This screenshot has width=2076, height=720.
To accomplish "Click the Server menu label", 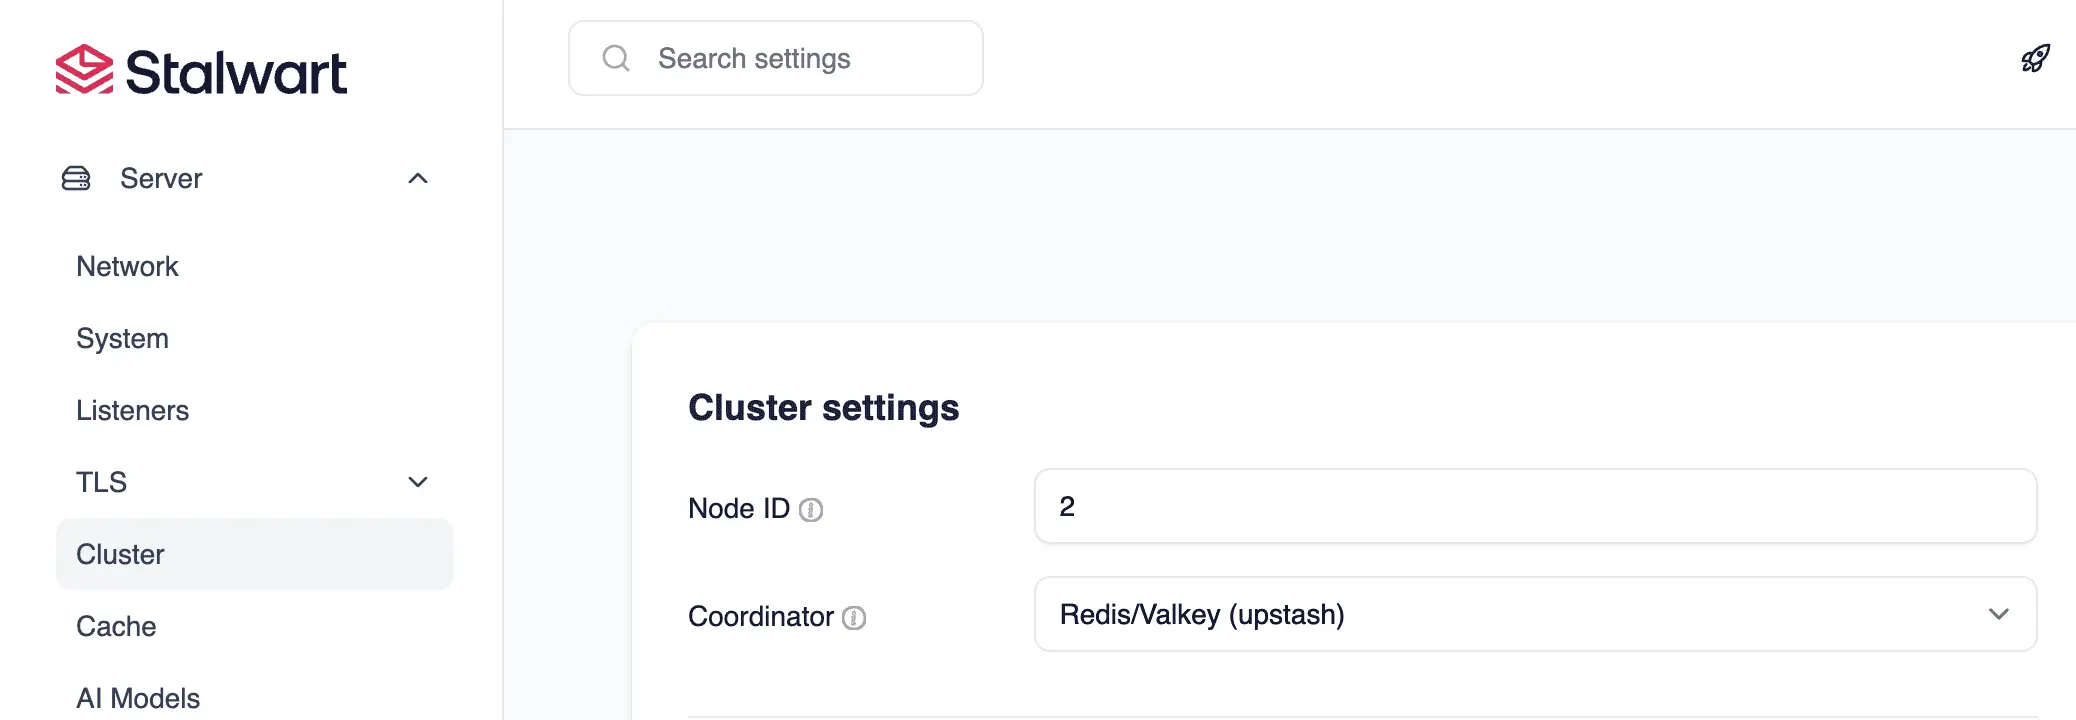I will (x=160, y=178).
